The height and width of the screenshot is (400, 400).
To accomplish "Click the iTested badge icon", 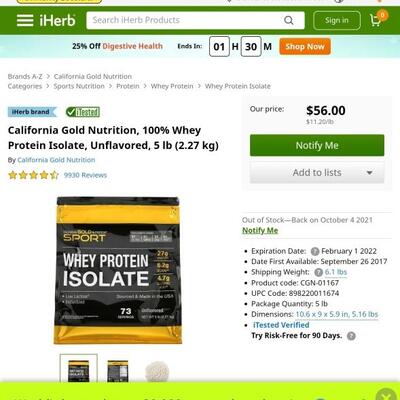I will (83, 112).
